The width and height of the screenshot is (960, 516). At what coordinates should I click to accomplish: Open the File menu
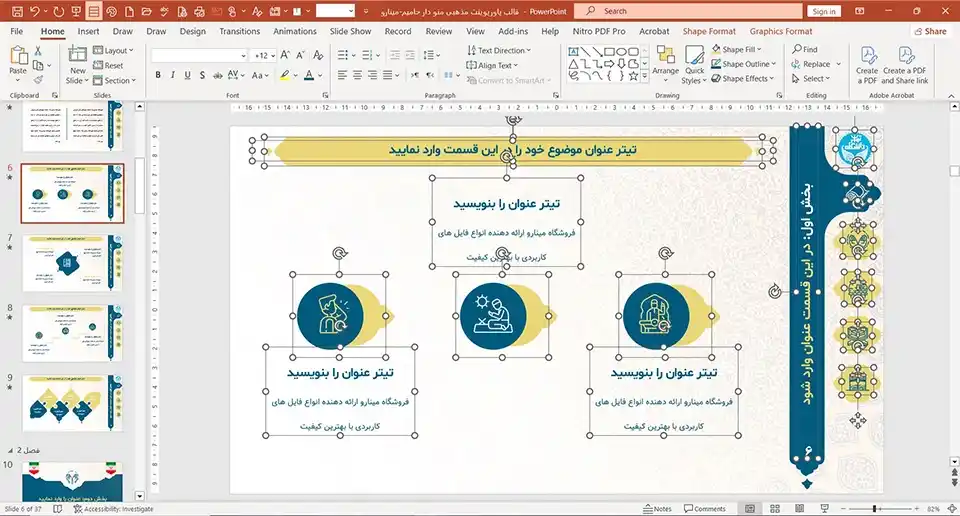point(17,31)
